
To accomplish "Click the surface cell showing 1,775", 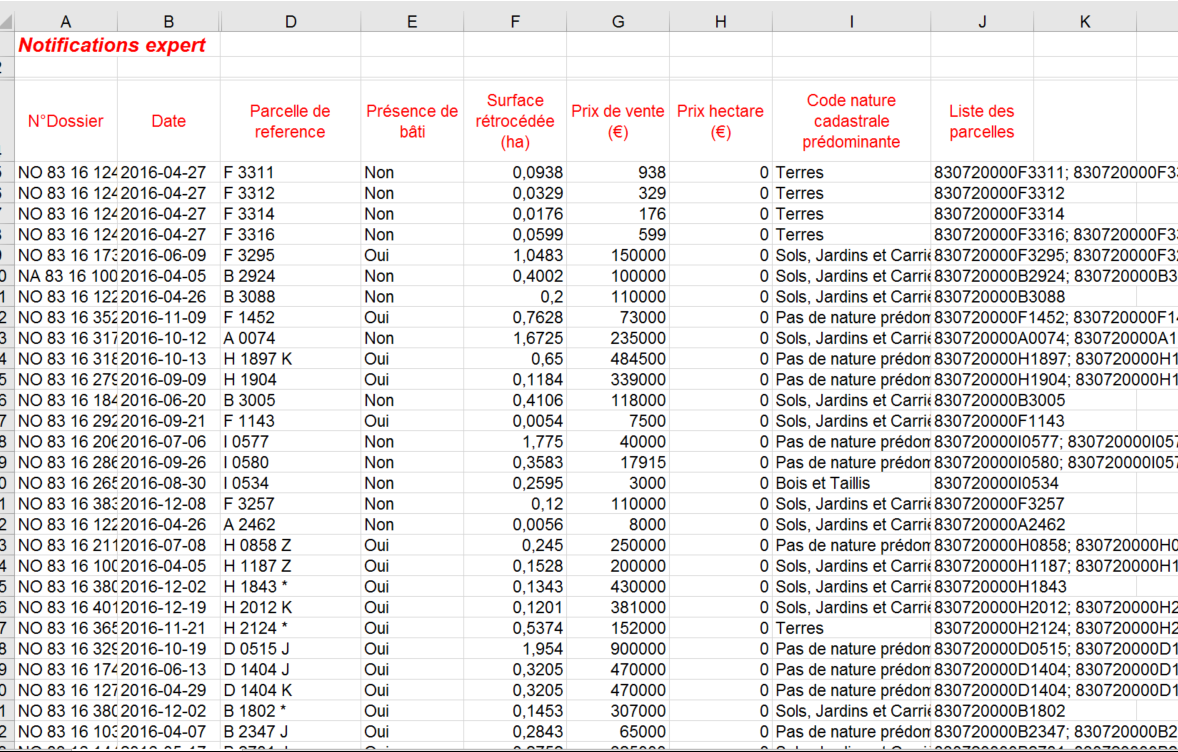I will point(515,442).
